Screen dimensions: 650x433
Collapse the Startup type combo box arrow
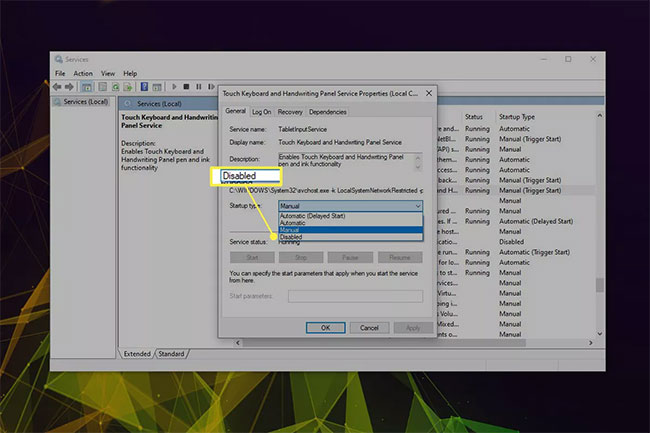coord(417,206)
